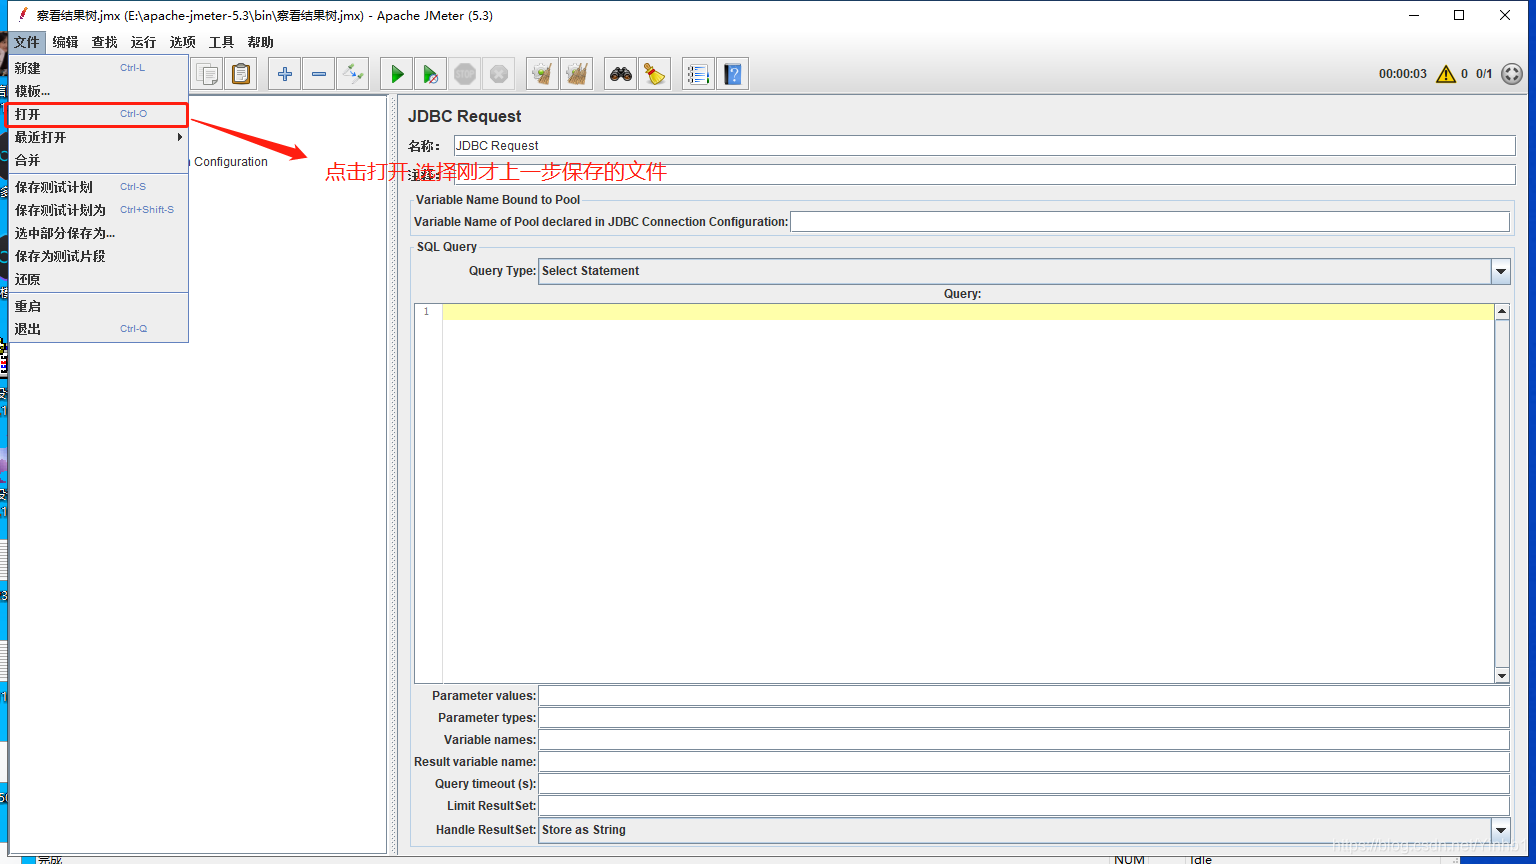Open the Handle ResultSet dropdown
Image resolution: width=1536 pixels, height=864 pixels.
(x=1500, y=830)
